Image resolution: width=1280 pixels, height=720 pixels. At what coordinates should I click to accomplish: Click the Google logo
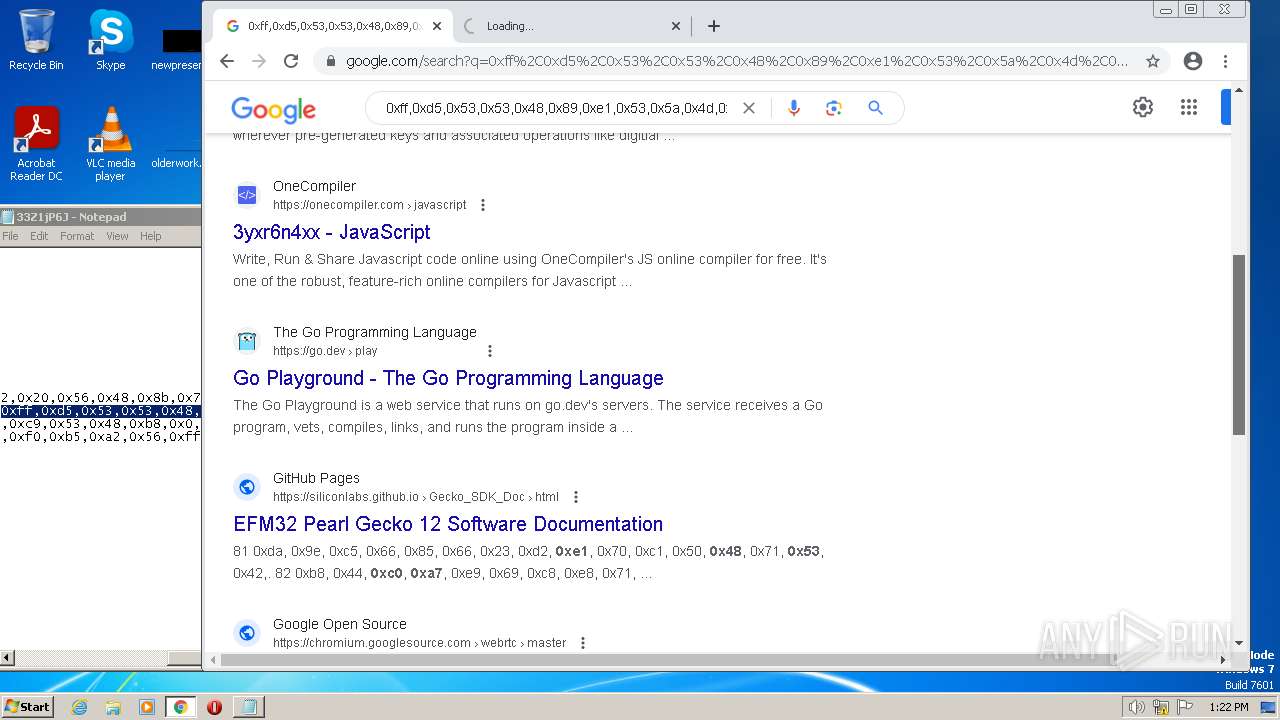(273, 109)
